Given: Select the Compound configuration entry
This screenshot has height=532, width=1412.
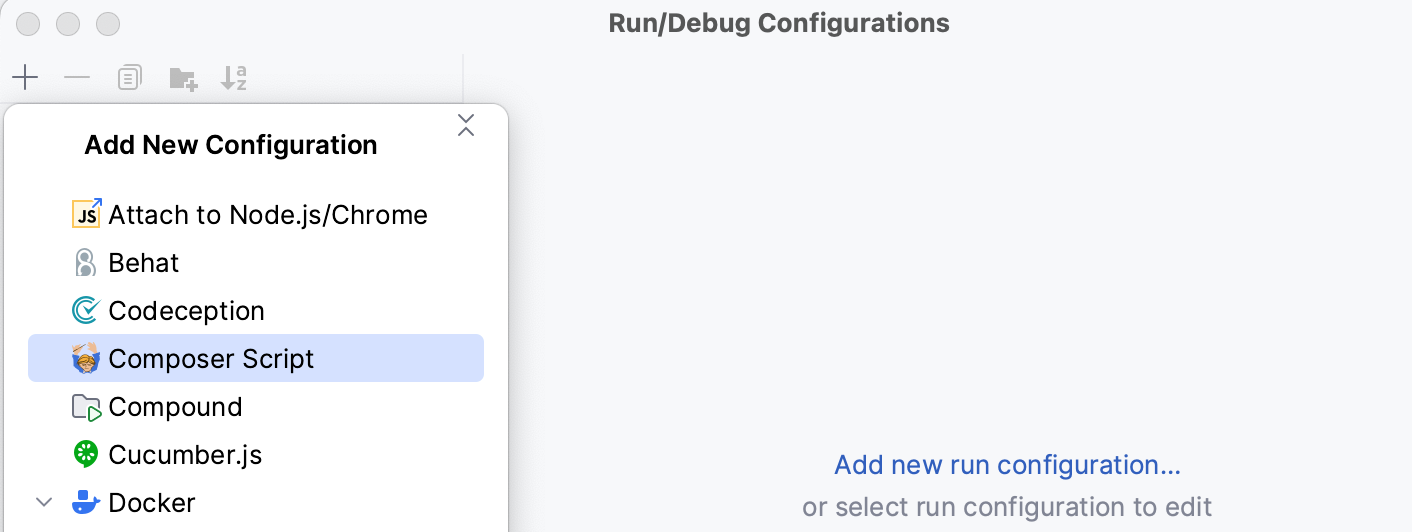Looking at the screenshot, I should click(175, 407).
